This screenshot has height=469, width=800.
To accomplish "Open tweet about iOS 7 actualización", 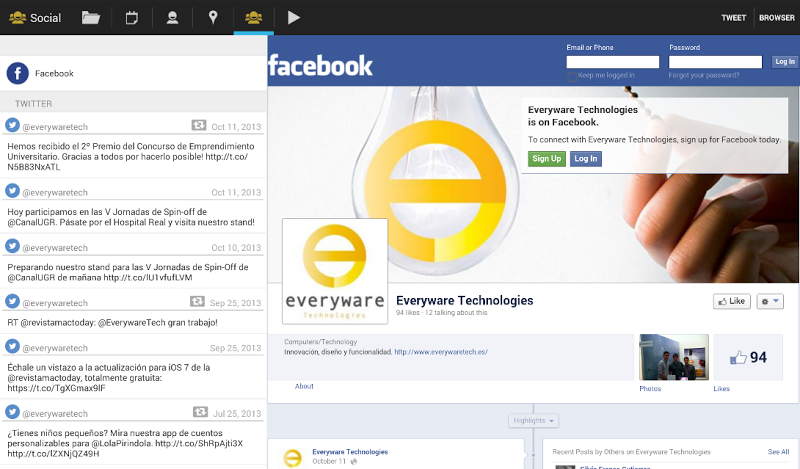I will point(109,378).
